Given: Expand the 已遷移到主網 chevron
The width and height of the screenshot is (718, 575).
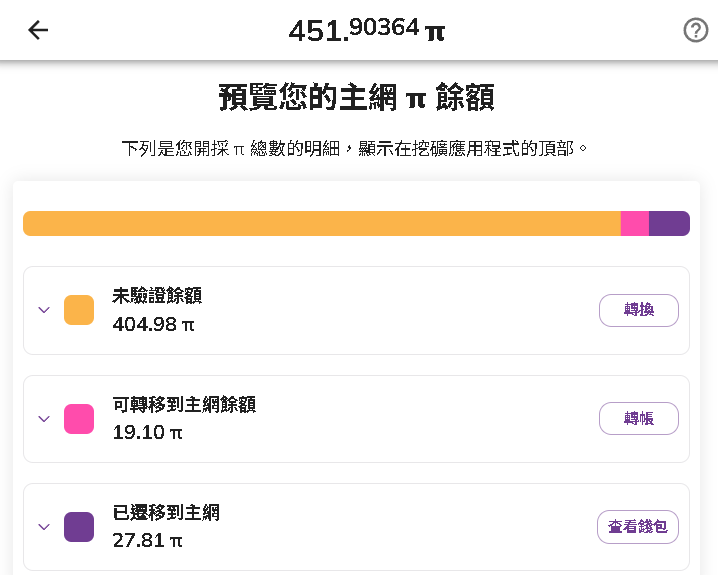Looking at the screenshot, I should click(x=44, y=526).
